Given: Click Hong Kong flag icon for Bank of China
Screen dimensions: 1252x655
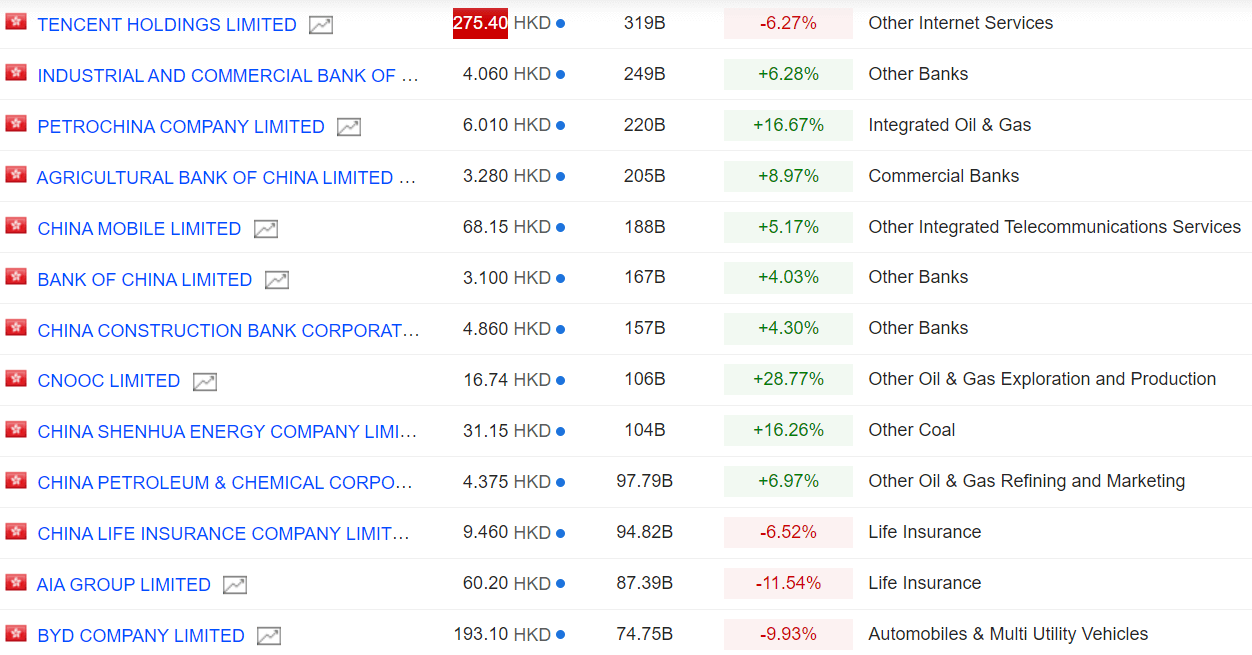Looking at the screenshot, I should [16, 276].
